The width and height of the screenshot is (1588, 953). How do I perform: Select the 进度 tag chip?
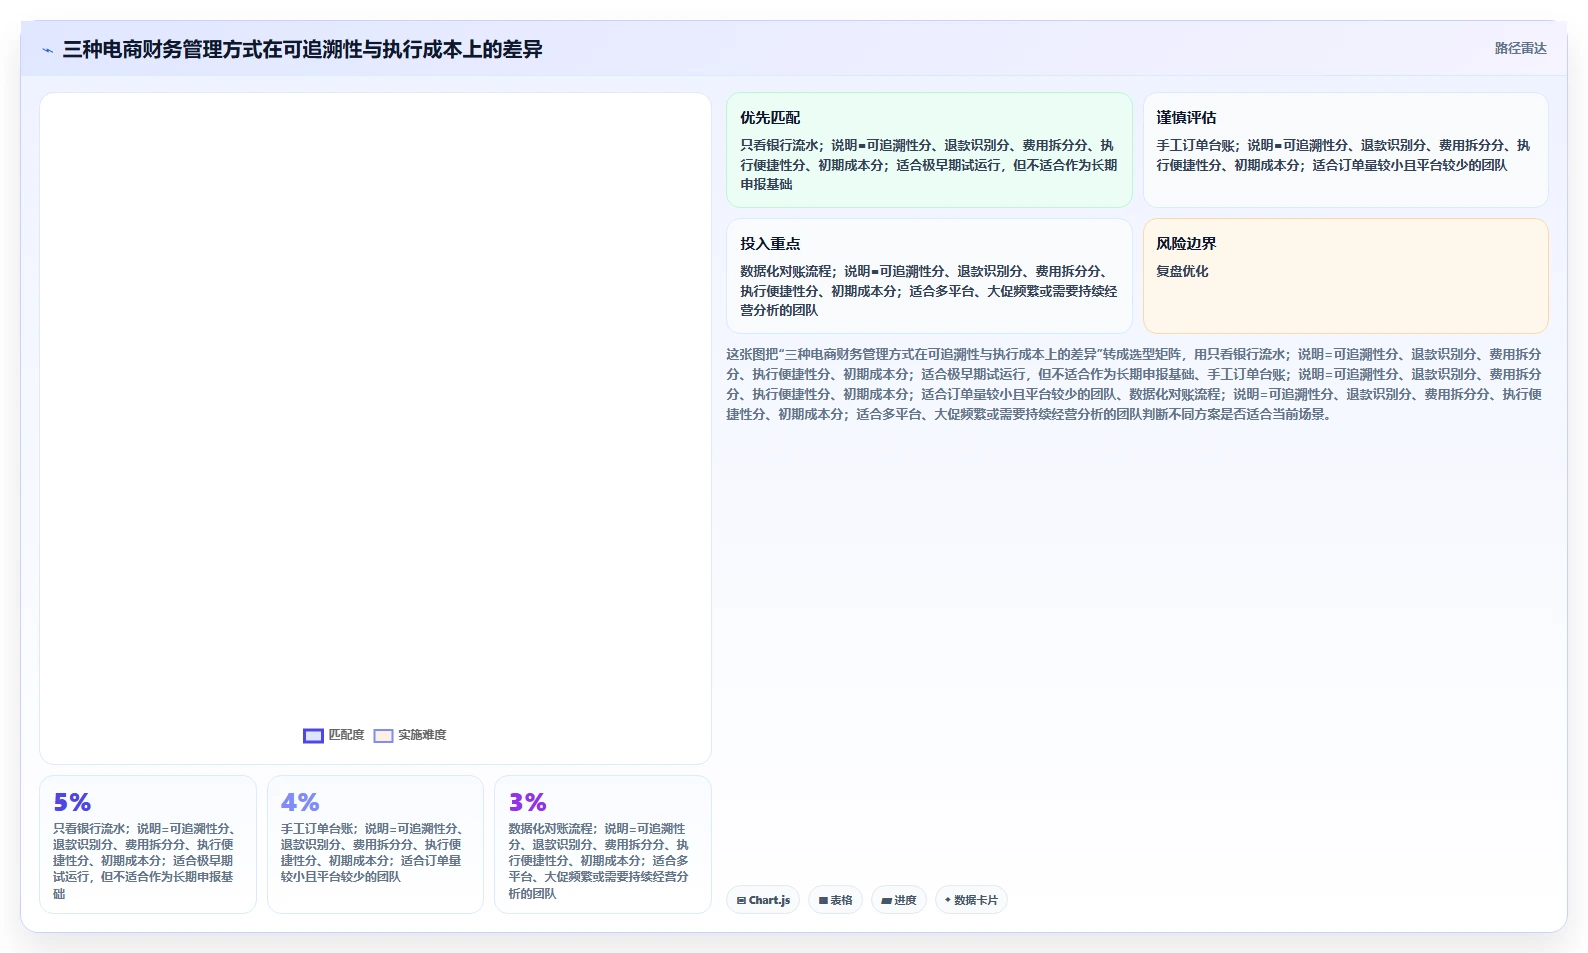click(898, 900)
